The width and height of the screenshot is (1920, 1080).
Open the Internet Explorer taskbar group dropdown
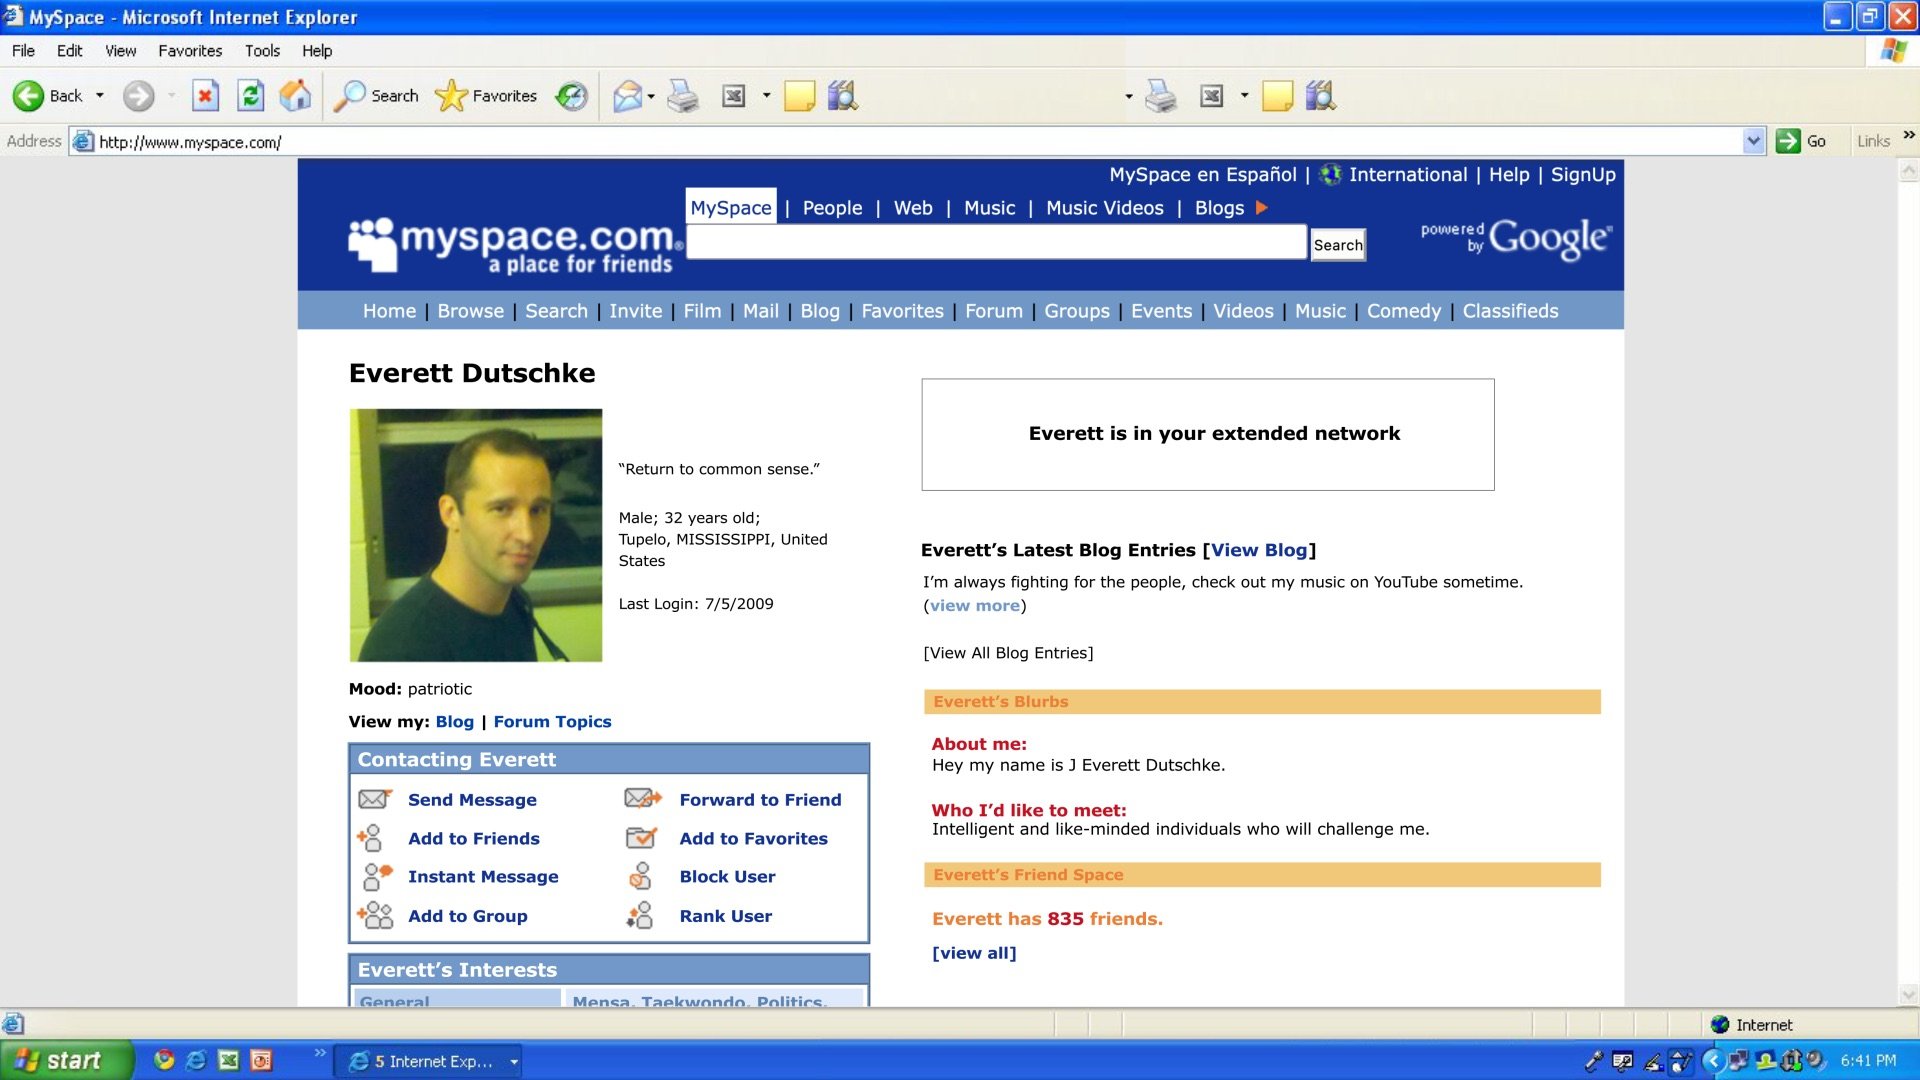coord(514,1062)
